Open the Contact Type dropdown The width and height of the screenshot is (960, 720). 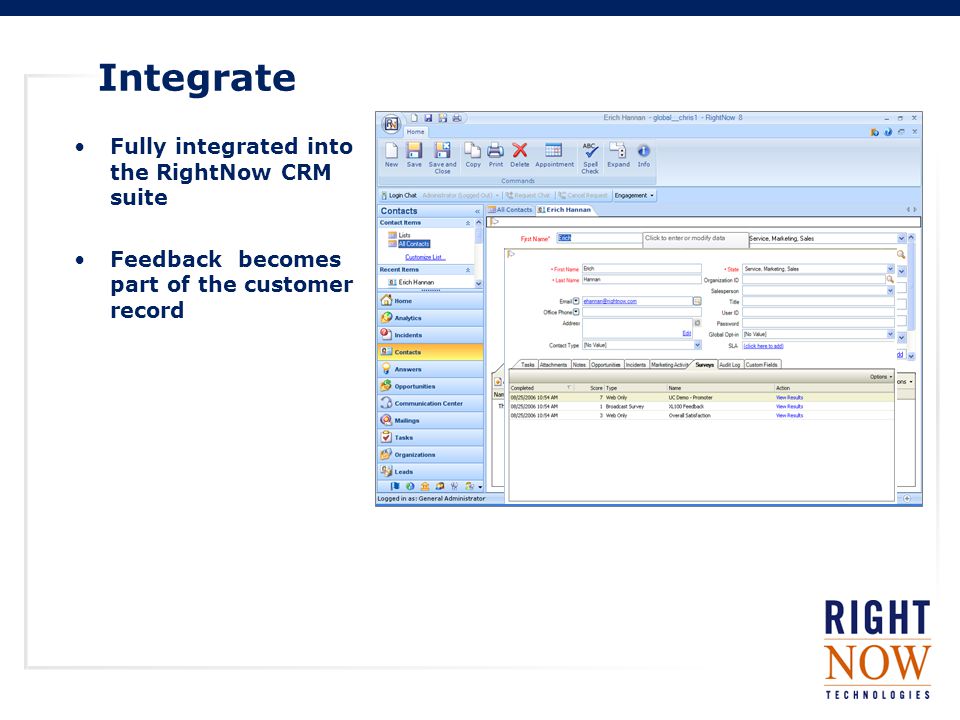click(x=697, y=345)
